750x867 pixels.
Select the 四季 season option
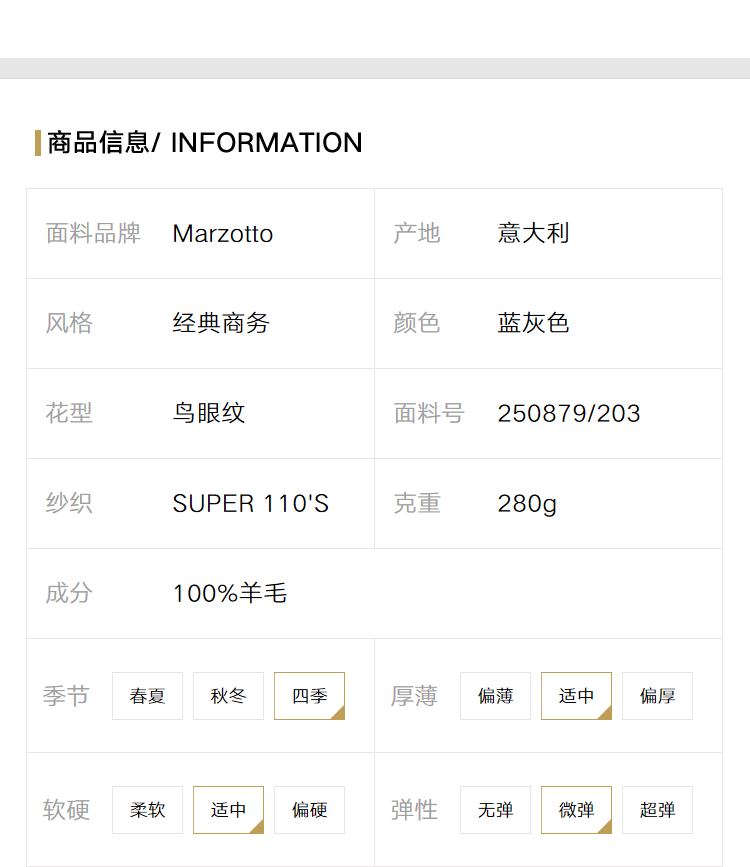click(x=309, y=696)
